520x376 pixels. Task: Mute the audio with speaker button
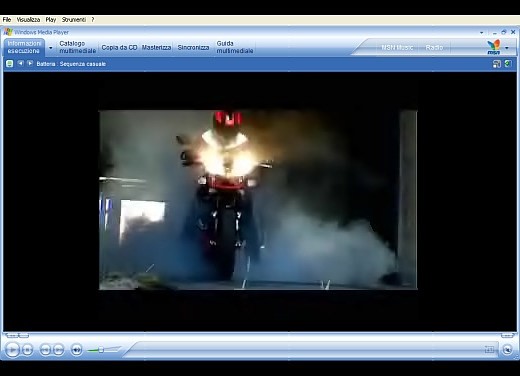tap(76, 350)
